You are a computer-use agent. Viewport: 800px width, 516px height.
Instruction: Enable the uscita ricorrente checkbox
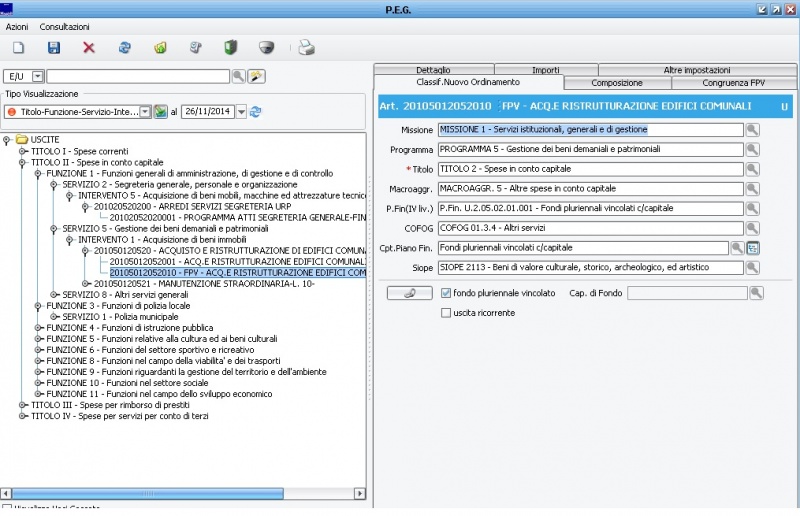pos(446,313)
